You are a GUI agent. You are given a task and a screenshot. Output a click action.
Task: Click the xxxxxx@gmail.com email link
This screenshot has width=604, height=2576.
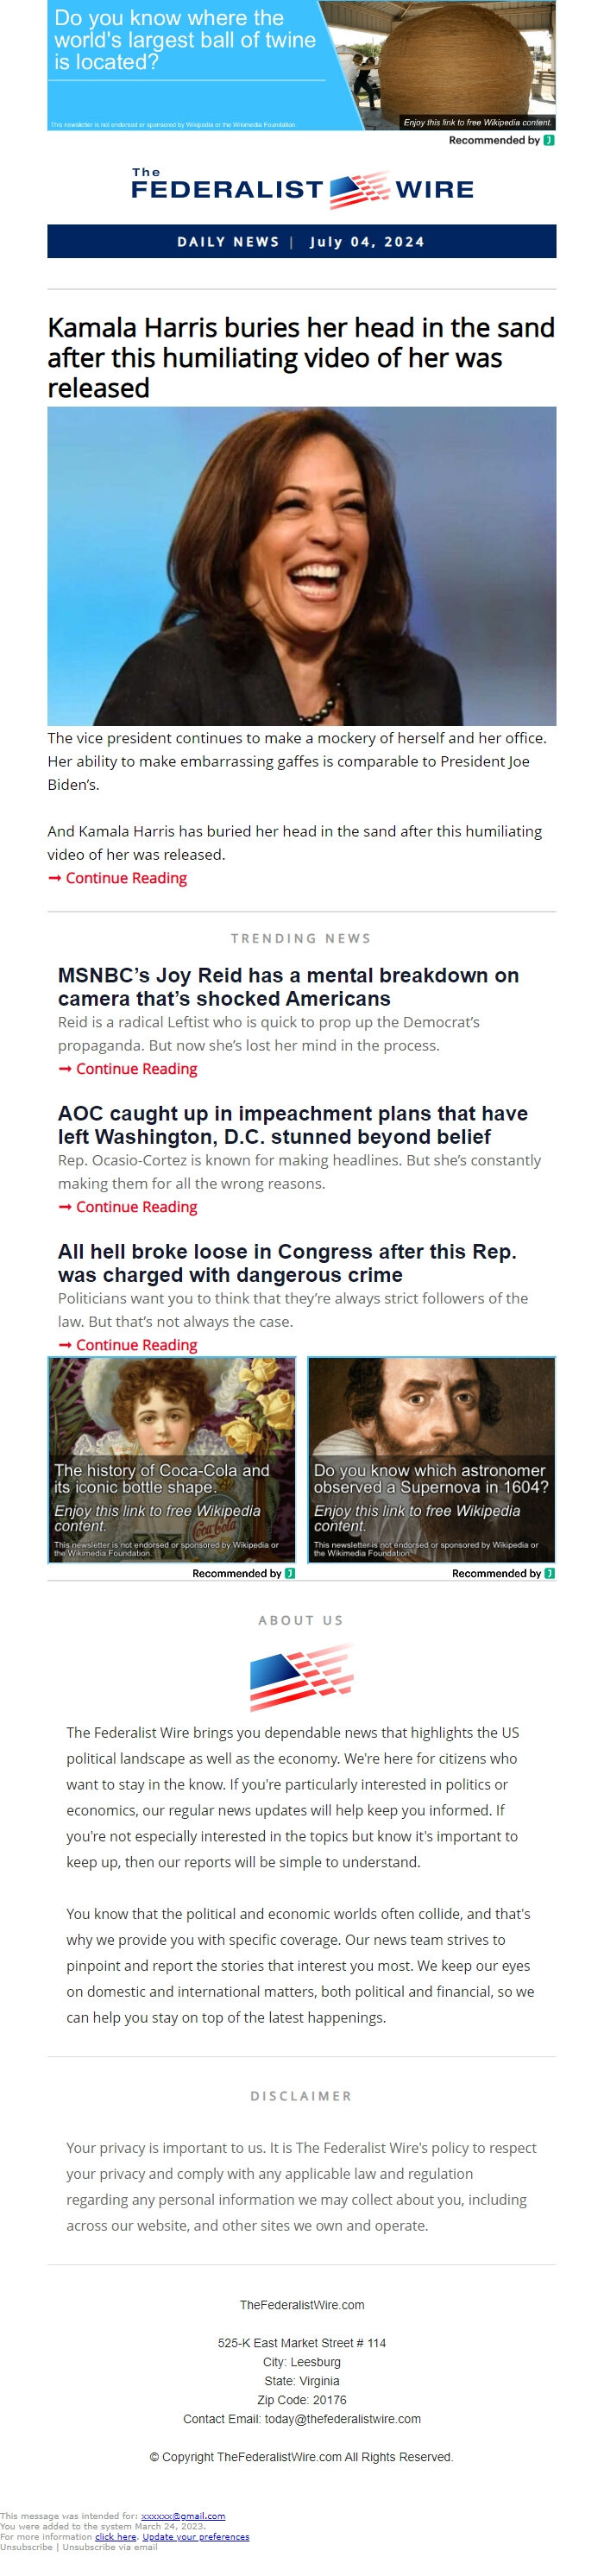tap(183, 2516)
